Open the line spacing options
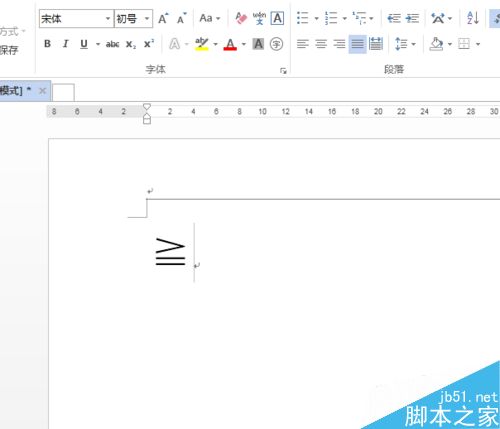 (x=405, y=44)
